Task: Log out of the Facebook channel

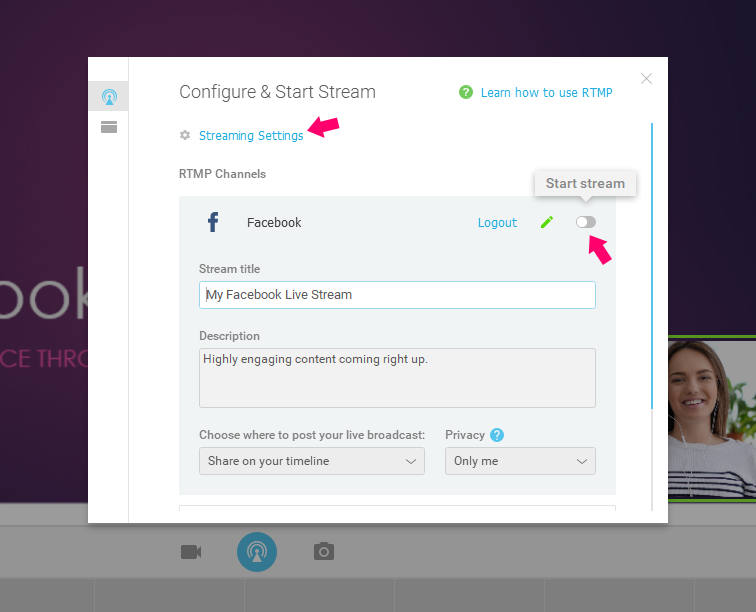Action: pyautogui.click(x=497, y=222)
